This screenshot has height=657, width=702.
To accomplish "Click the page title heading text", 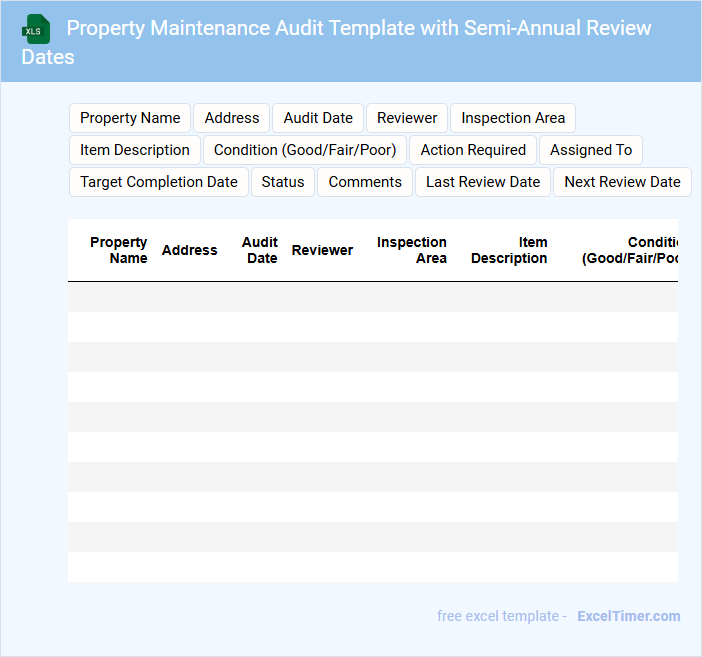I will tap(358, 28).
